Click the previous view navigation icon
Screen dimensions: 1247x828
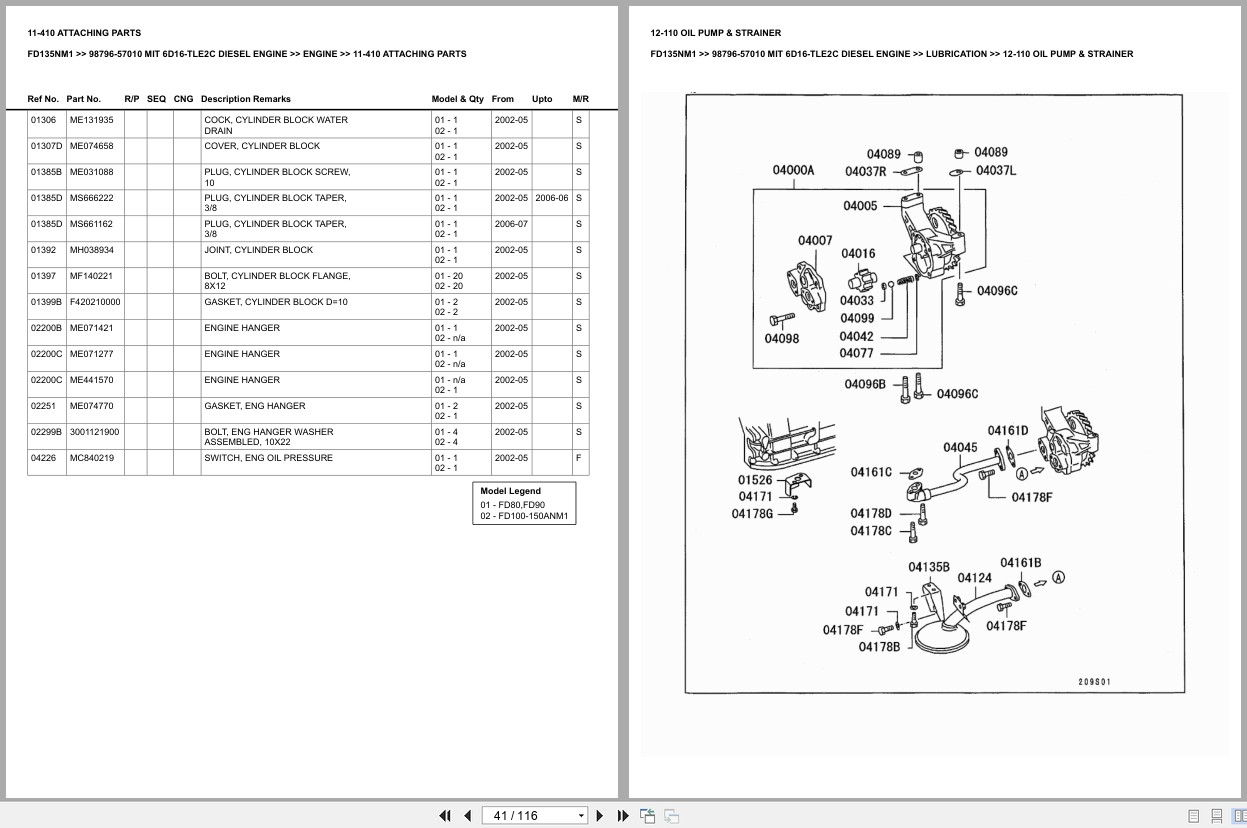[x=647, y=816]
